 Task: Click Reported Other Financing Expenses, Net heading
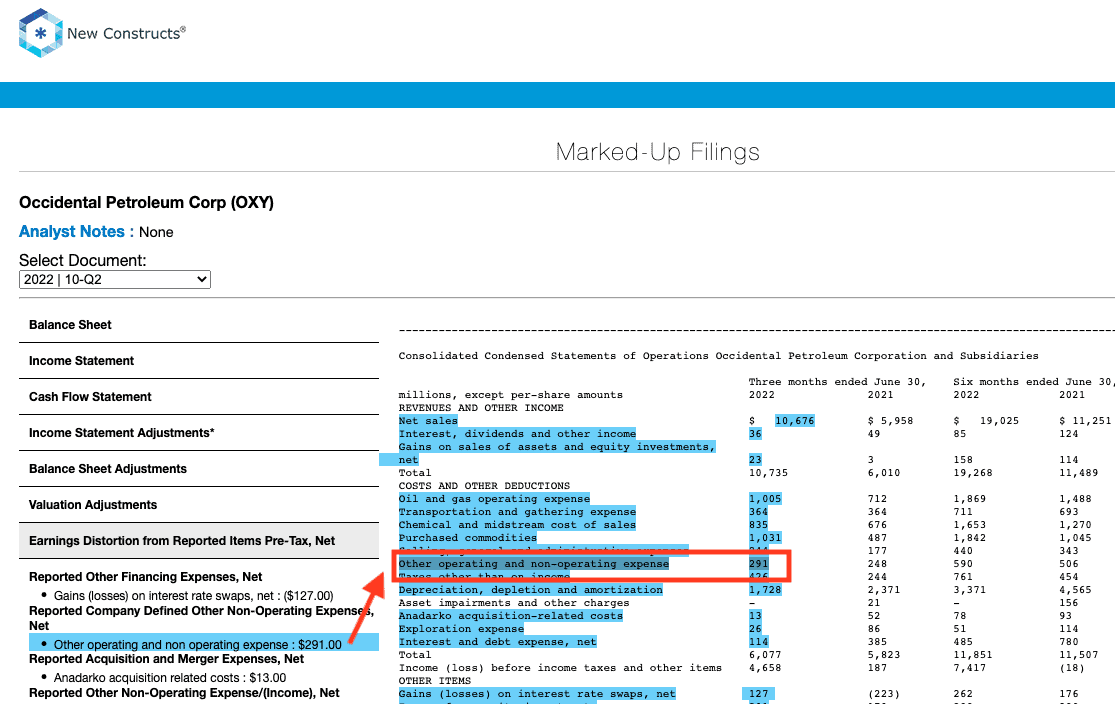(146, 577)
